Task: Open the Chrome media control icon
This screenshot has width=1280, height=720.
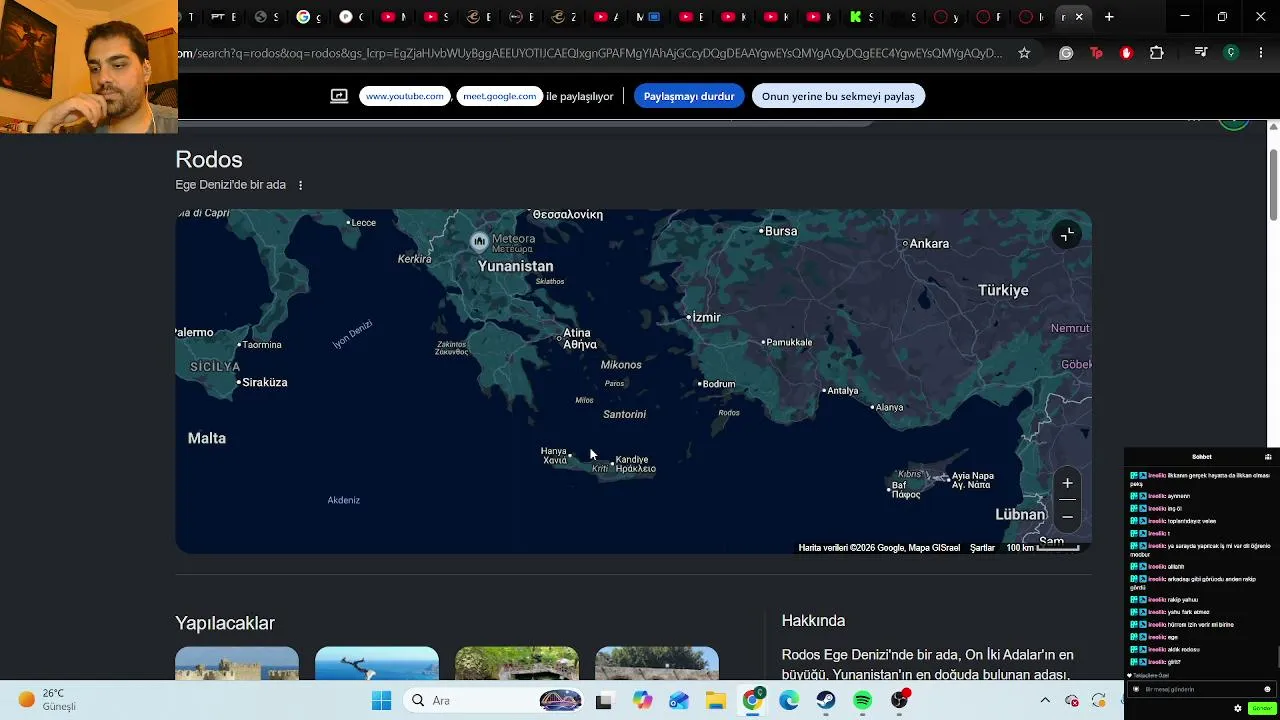Action: pyautogui.click(x=1201, y=53)
